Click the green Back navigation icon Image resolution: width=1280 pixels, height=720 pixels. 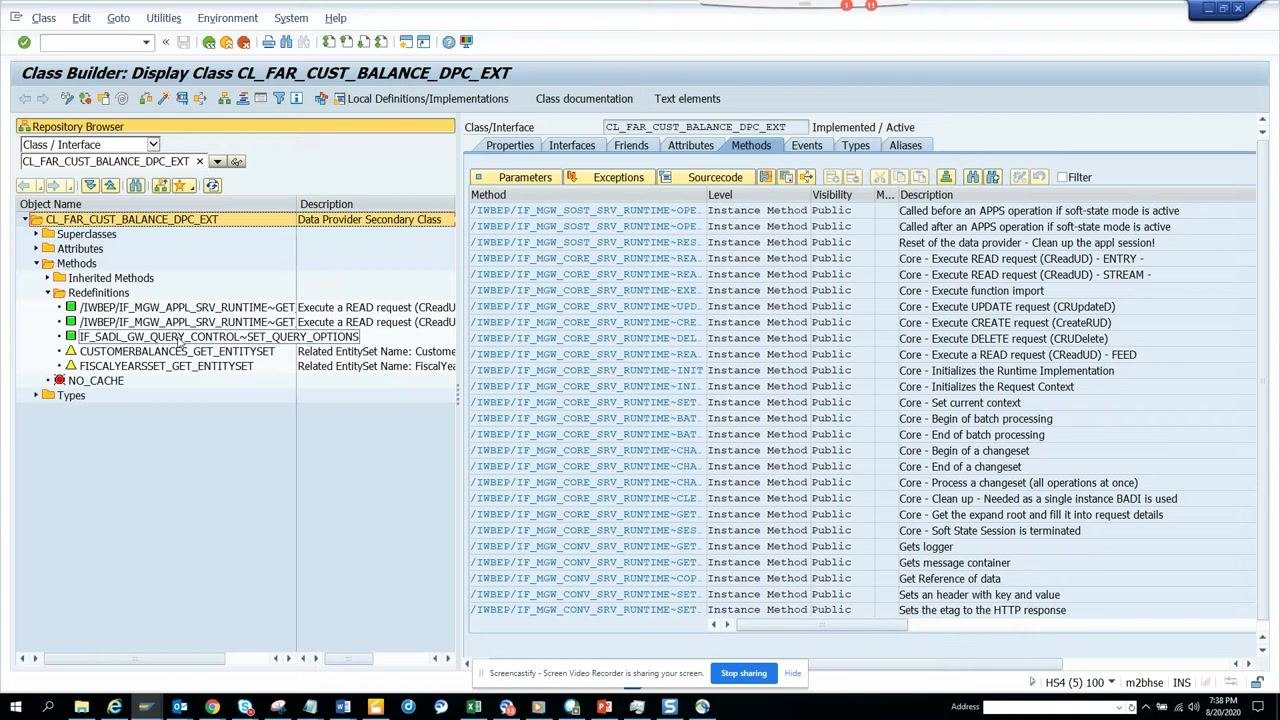pos(209,42)
